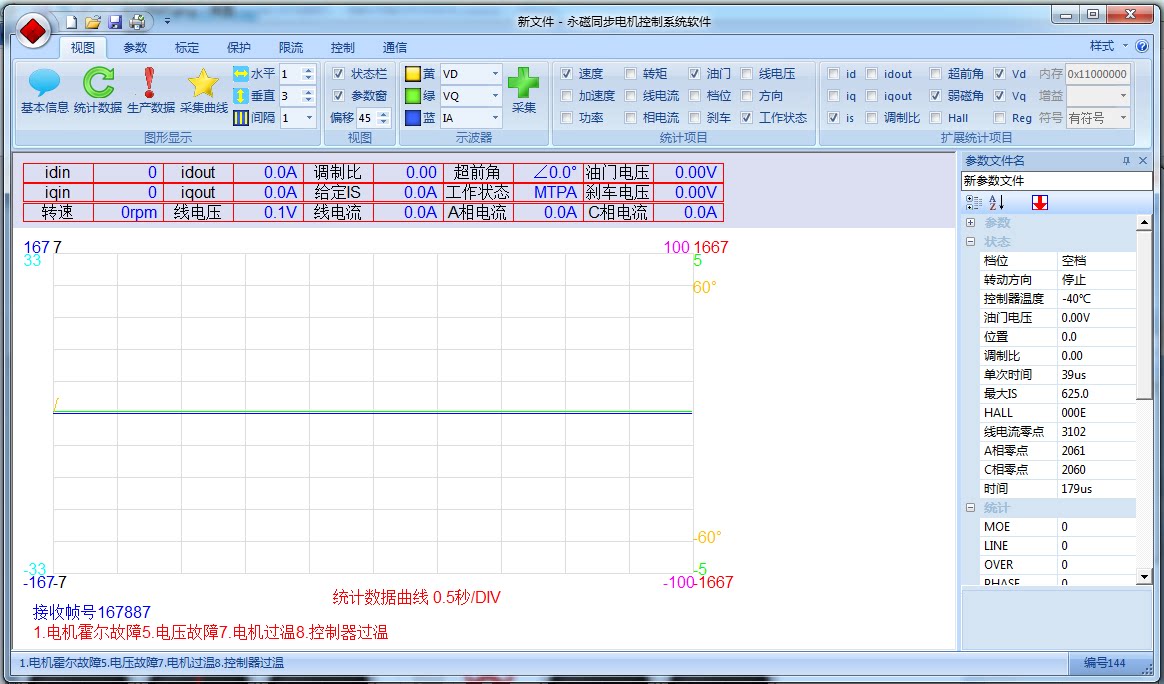The image size is (1164, 684).
Task: Click the 统计数据 green refresh icon
Action: pyautogui.click(x=98, y=83)
